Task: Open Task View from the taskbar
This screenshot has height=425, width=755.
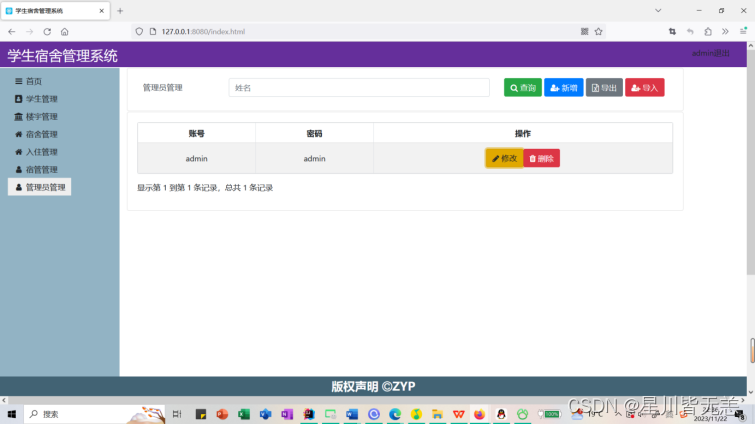Action: pyautogui.click(x=177, y=414)
